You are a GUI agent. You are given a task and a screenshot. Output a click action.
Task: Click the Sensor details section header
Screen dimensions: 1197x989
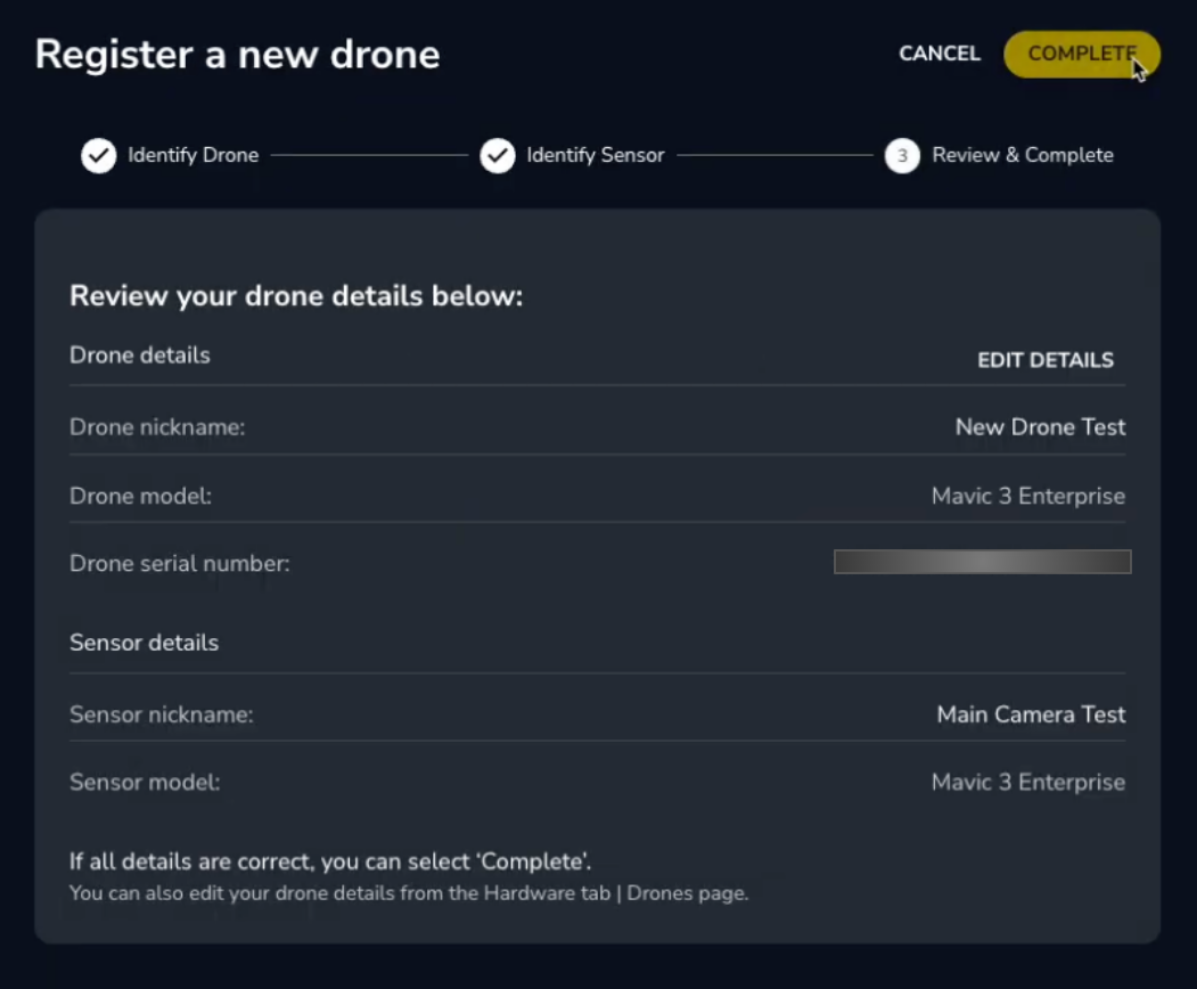(144, 643)
